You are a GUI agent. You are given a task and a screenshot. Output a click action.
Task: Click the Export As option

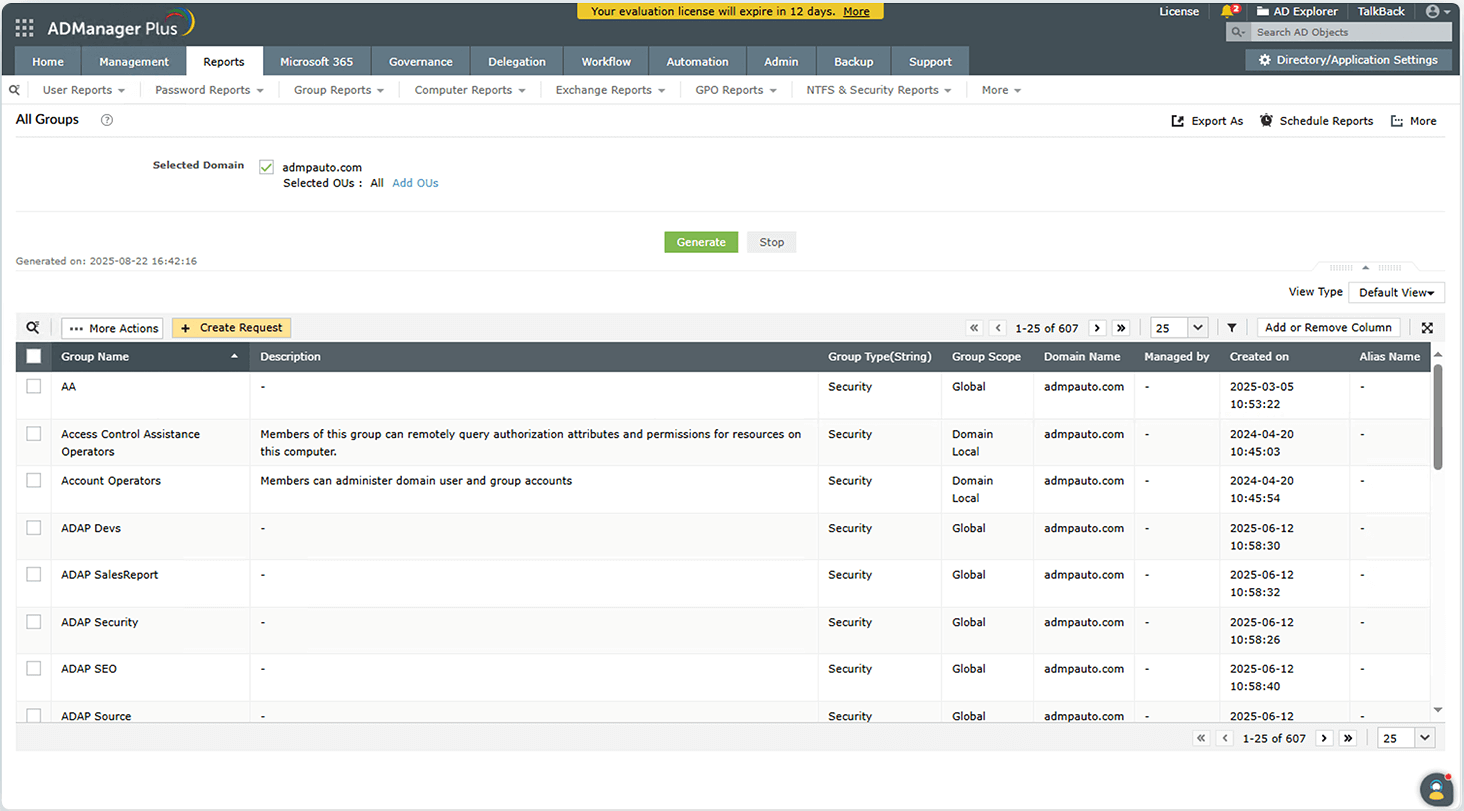[1207, 121]
